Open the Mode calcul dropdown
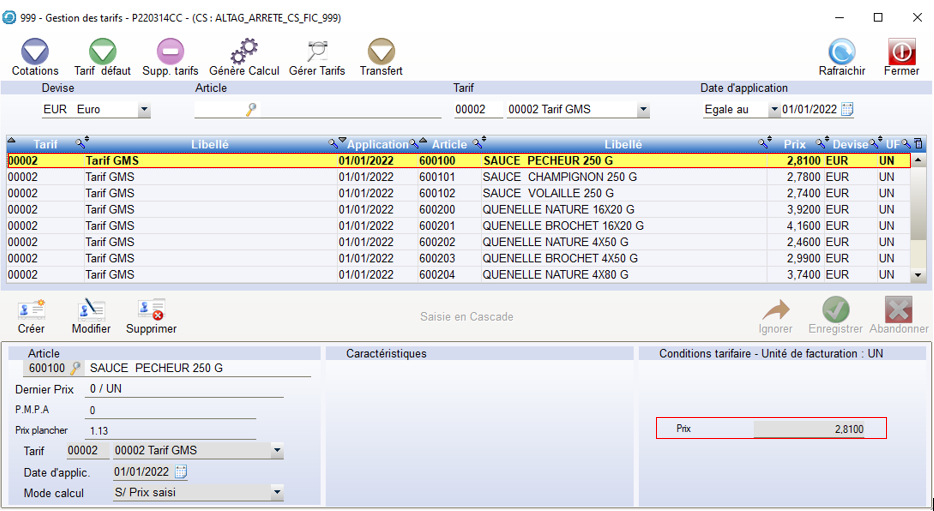The height and width of the screenshot is (511, 934). [x=277, y=493]
